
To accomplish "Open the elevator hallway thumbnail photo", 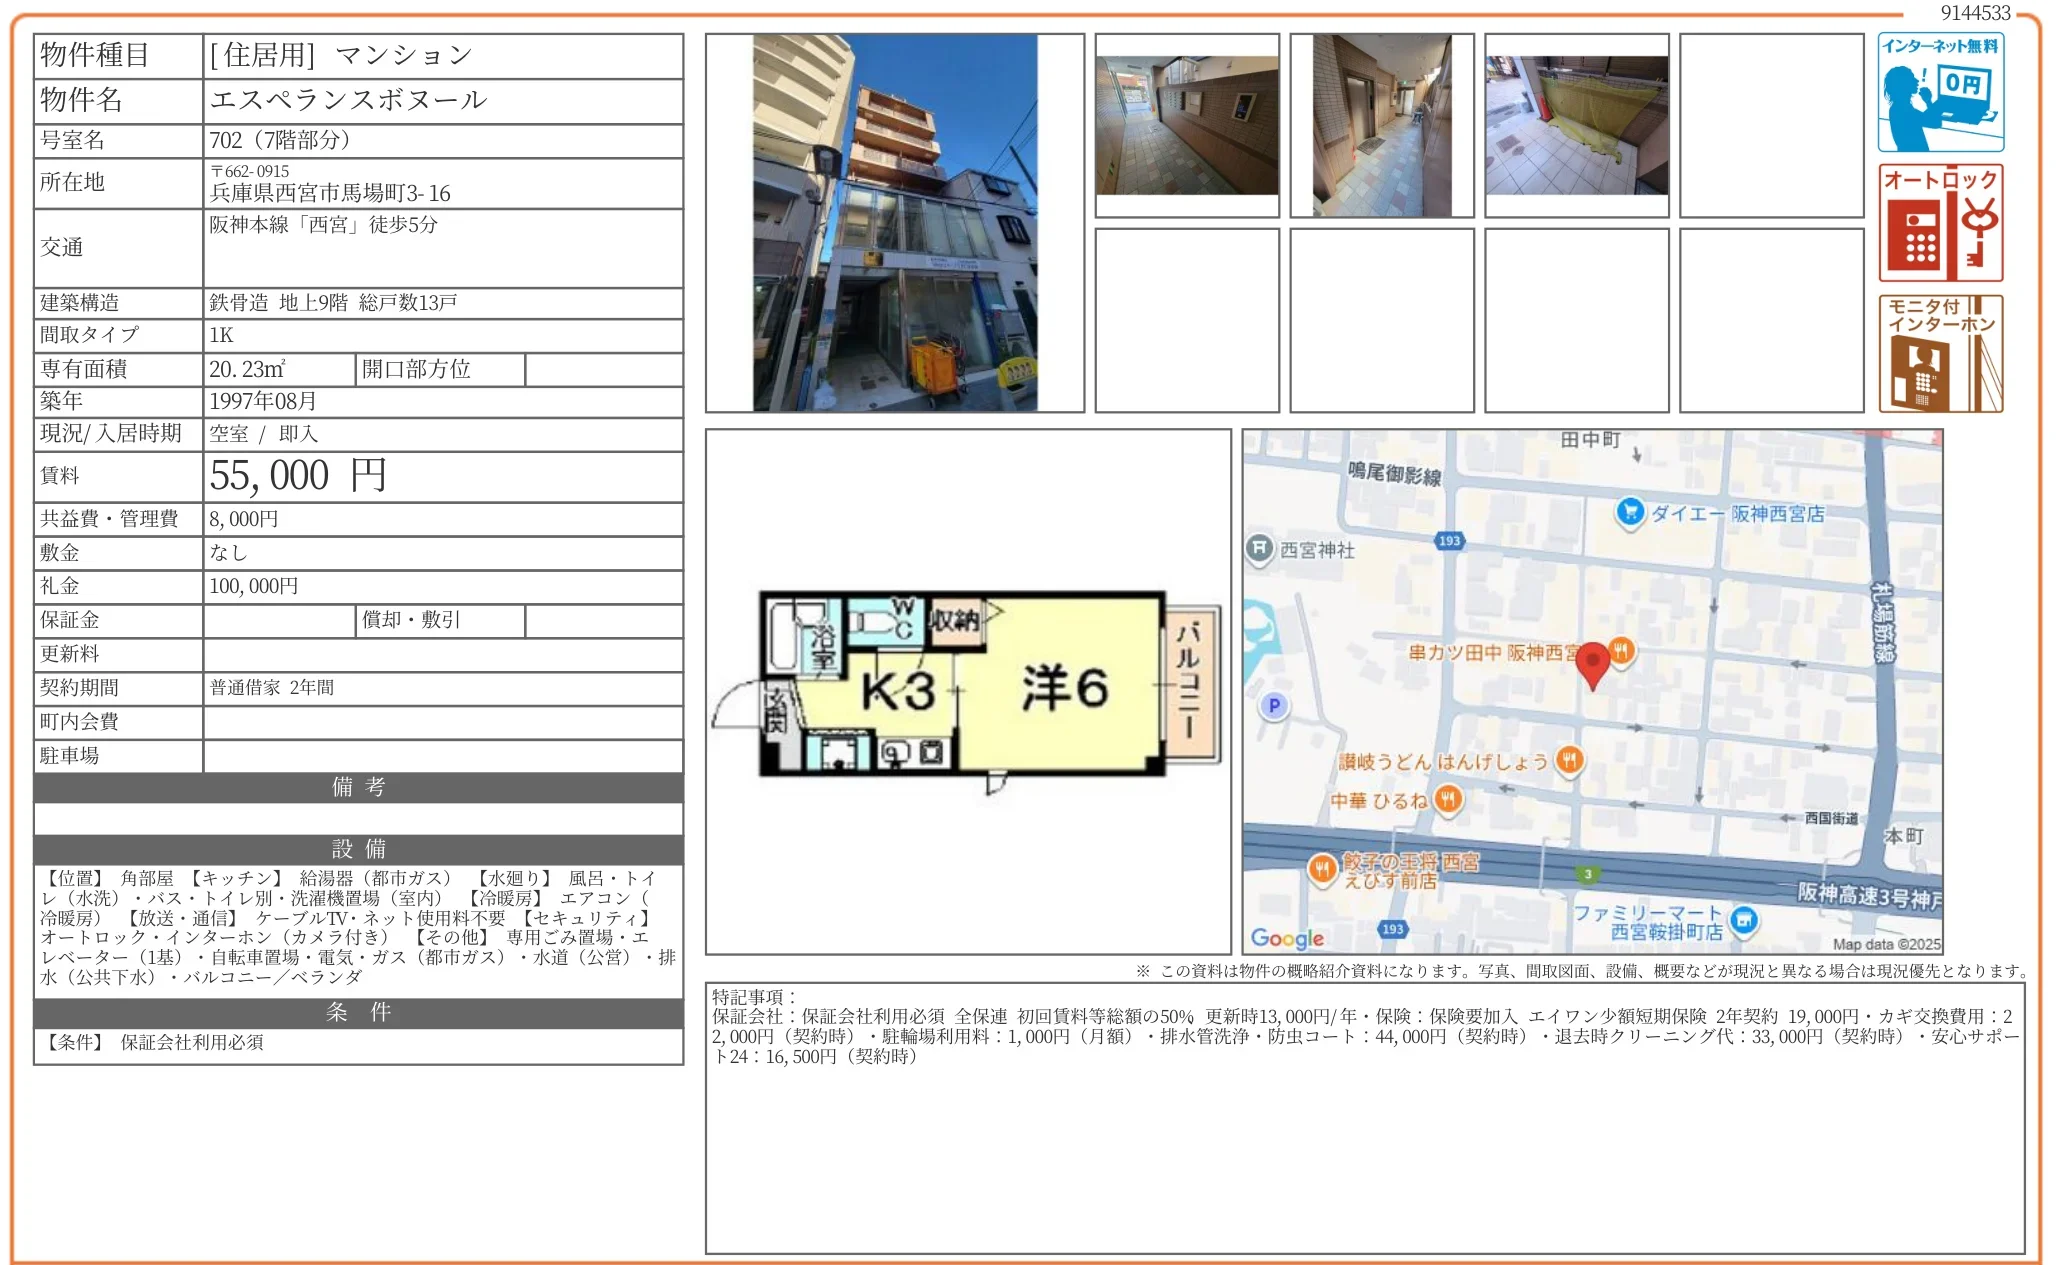I will click(1381, 125).
